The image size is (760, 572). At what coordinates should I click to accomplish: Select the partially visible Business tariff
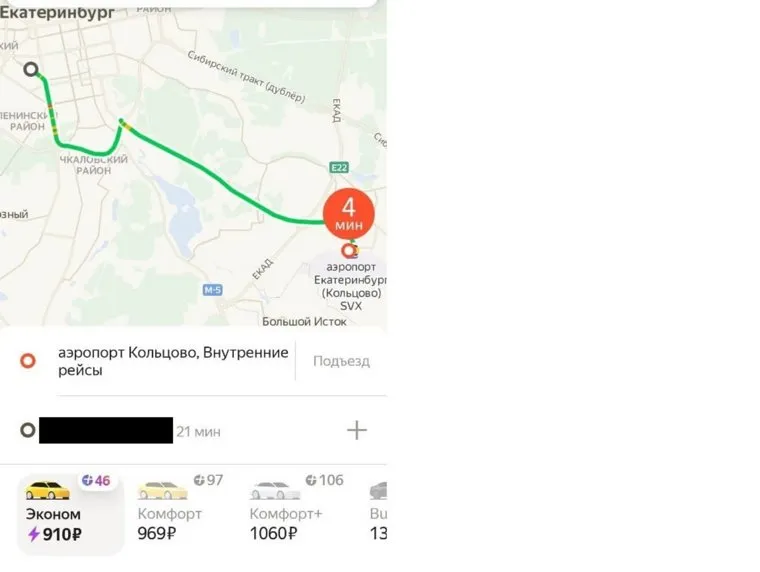coord(378,509)
